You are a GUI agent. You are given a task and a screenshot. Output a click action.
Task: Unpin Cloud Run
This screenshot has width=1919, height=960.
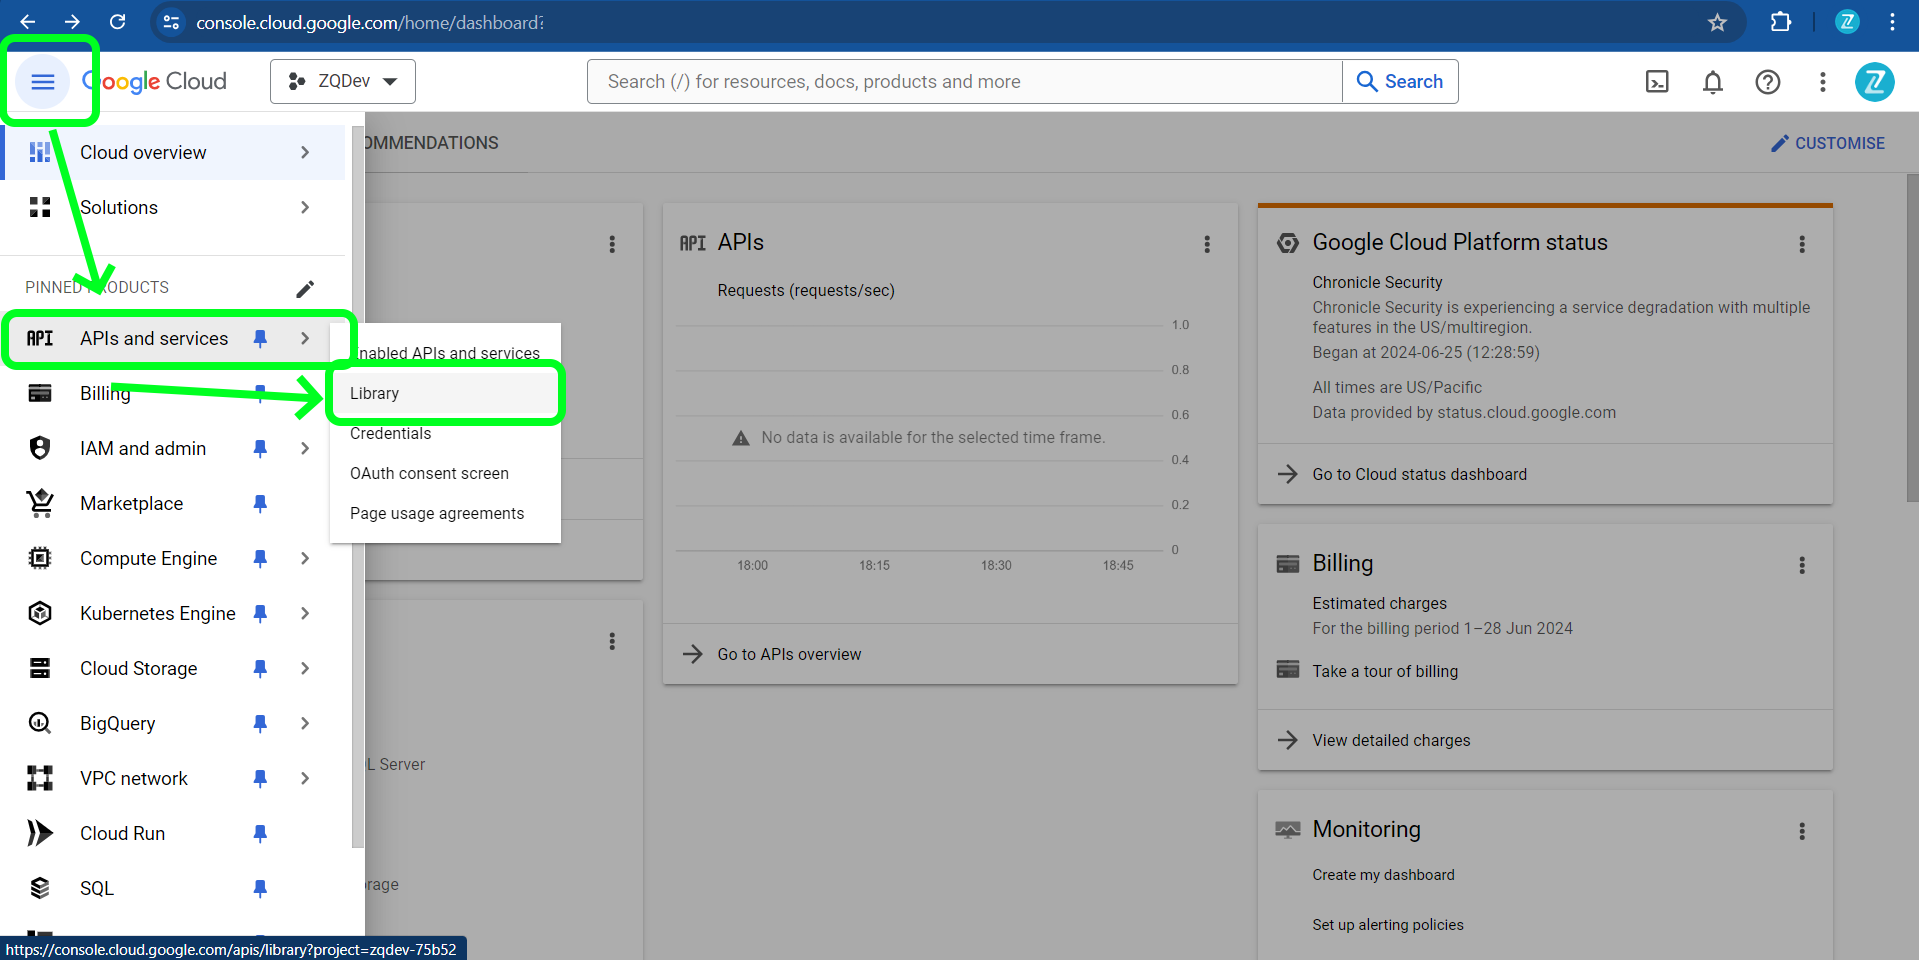[260, 833]
